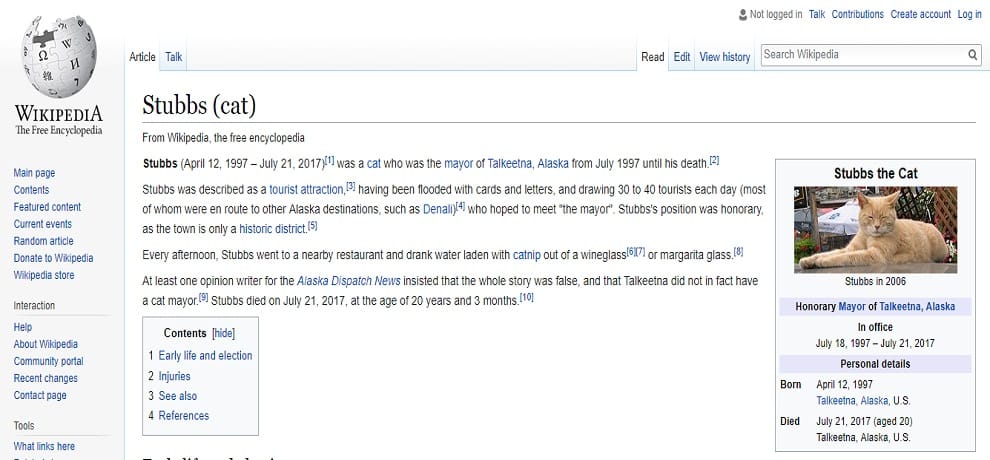Click Donate to Wikipedia
The image size is (990, 460).
[x=53, y=258]
